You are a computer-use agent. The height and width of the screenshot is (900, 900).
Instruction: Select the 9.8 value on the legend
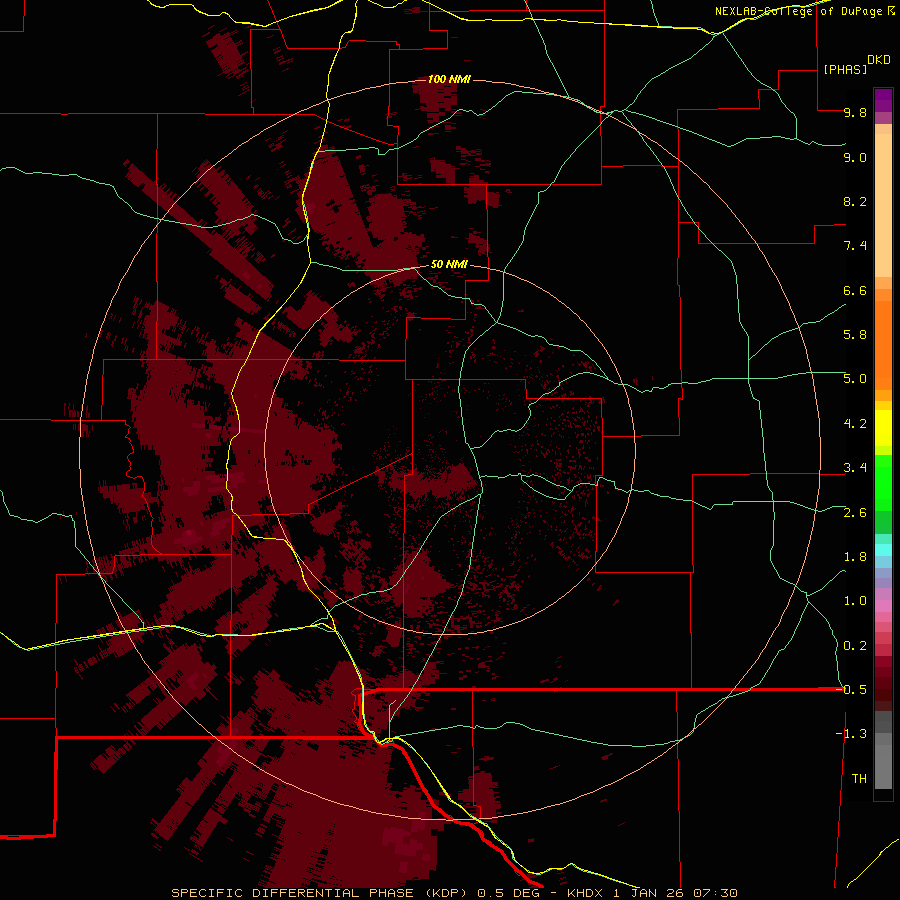pyautogui.click(x=855, y=113)
